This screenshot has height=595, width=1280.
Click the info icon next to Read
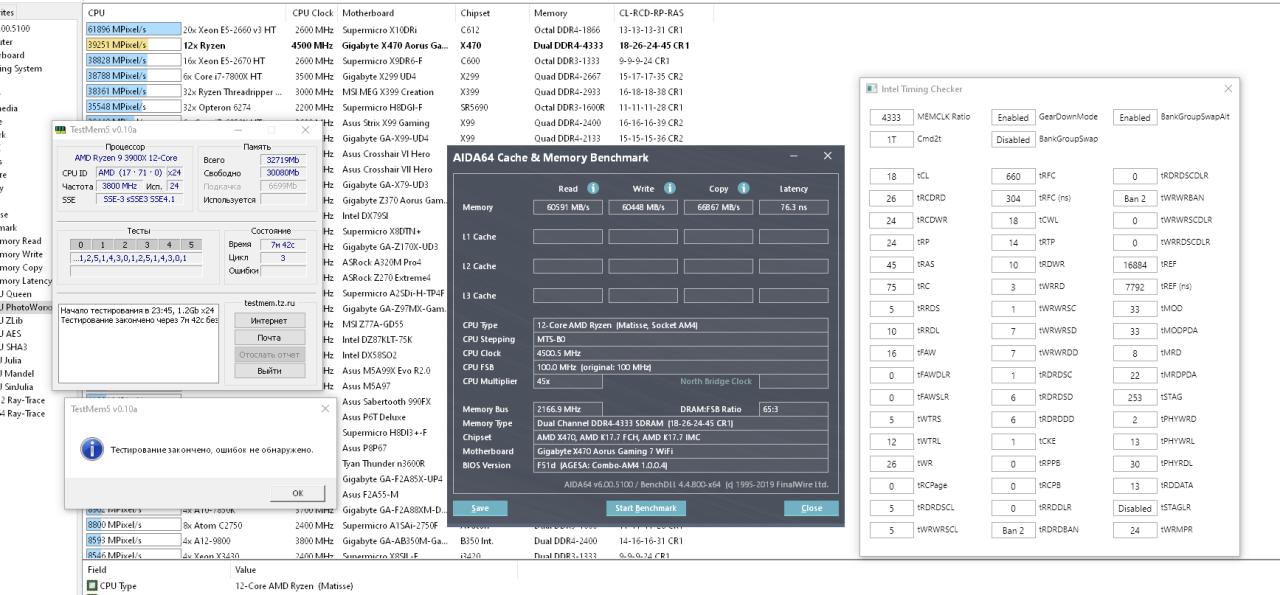point(593,188)
